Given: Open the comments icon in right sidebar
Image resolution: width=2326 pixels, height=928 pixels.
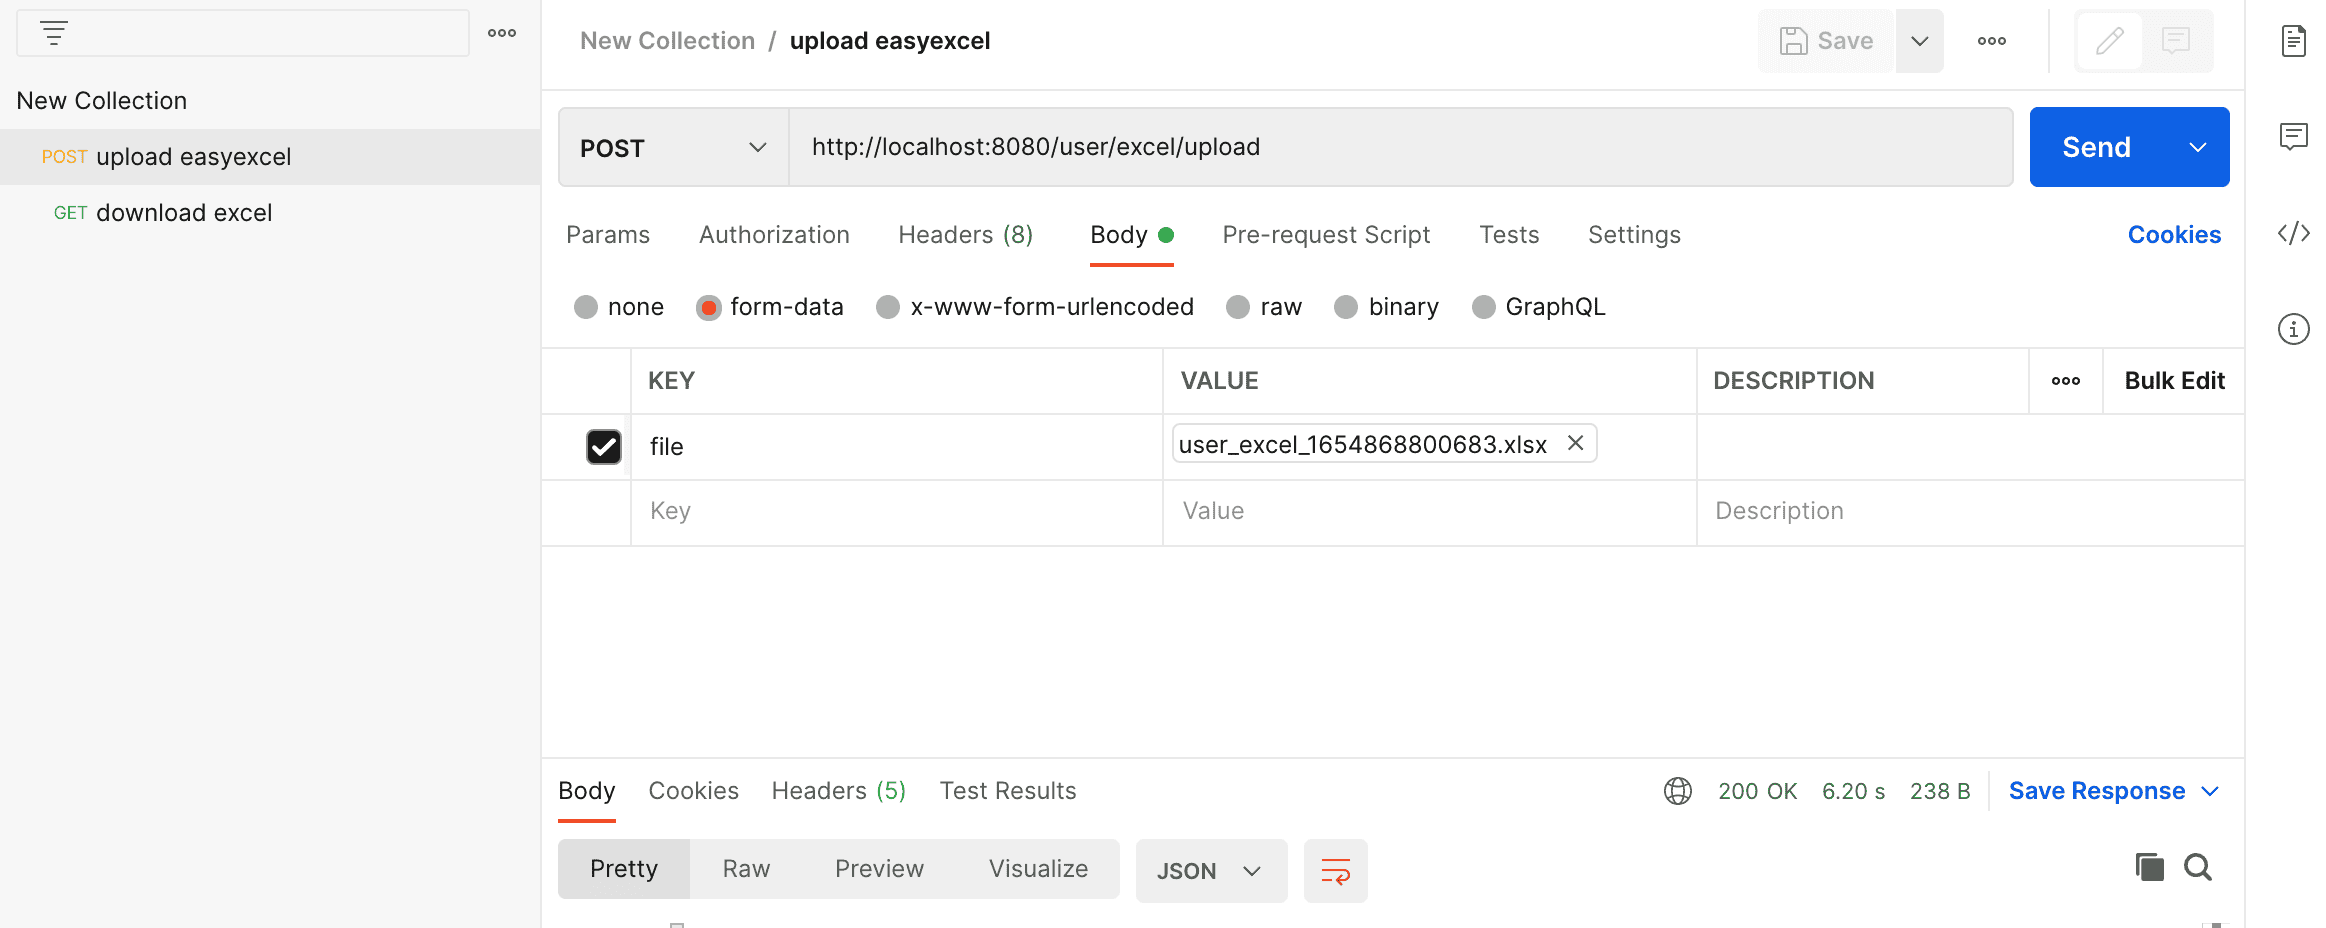Looking at the screenshot, I should [2294, 136].
